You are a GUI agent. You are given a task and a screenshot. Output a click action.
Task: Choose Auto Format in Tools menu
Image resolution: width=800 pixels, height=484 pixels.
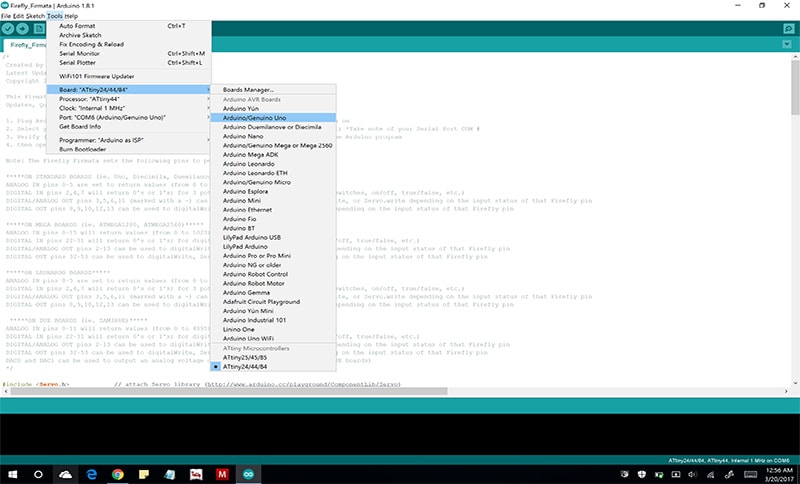coord(129,26)
